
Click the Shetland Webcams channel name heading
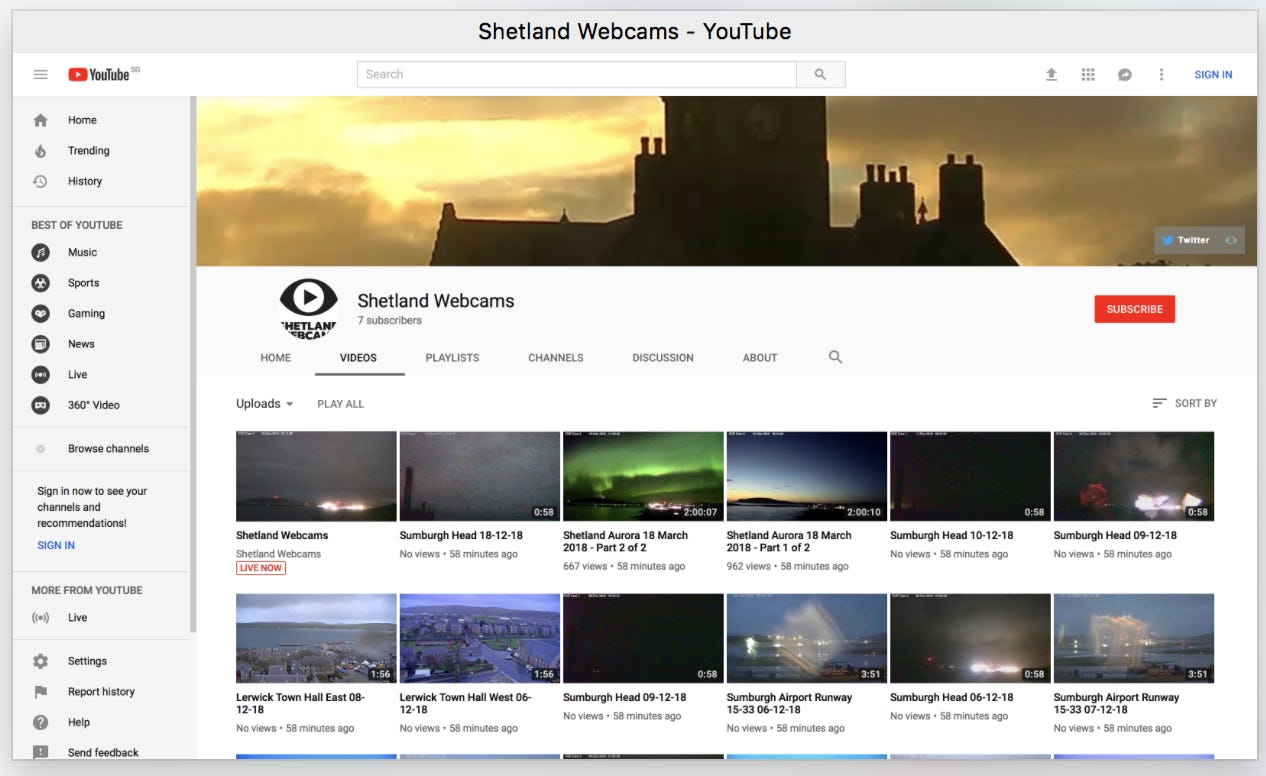(436, 300)
